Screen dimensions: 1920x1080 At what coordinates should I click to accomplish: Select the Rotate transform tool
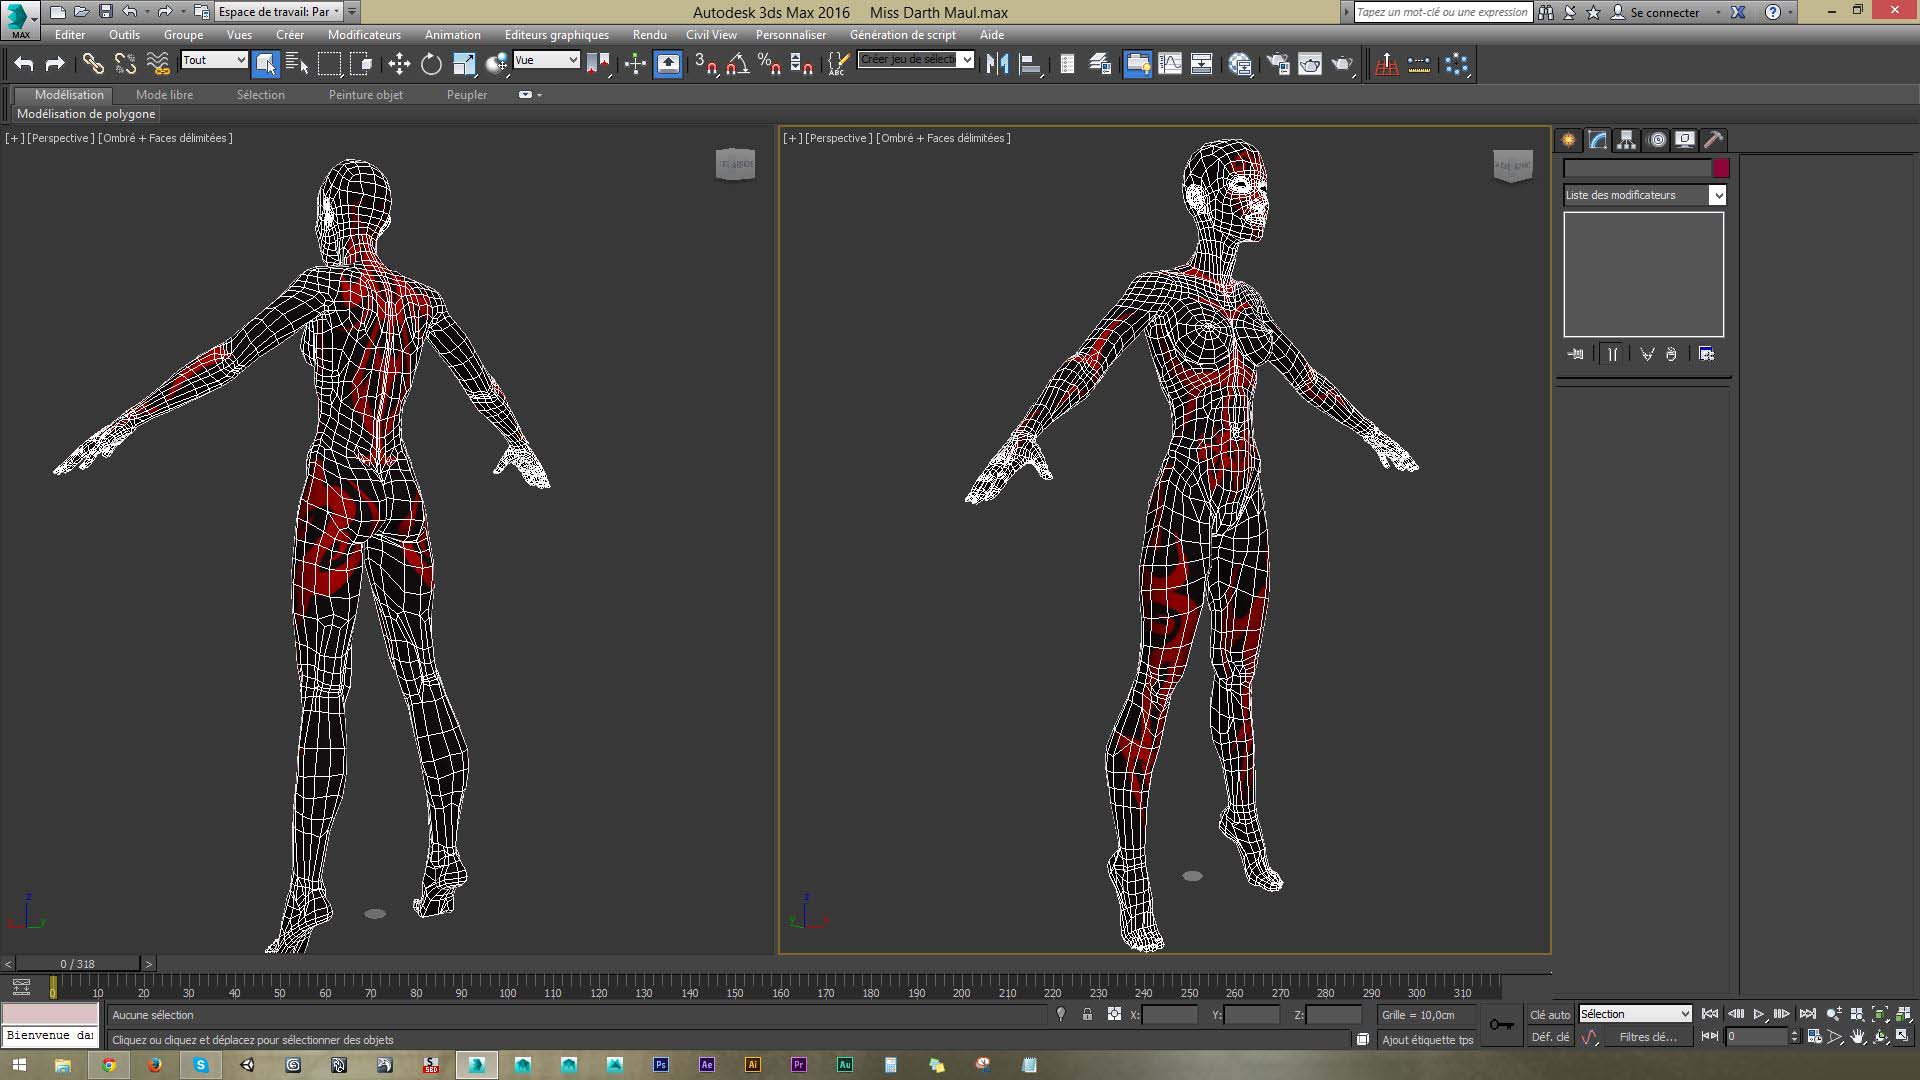[x=431, y=64]
